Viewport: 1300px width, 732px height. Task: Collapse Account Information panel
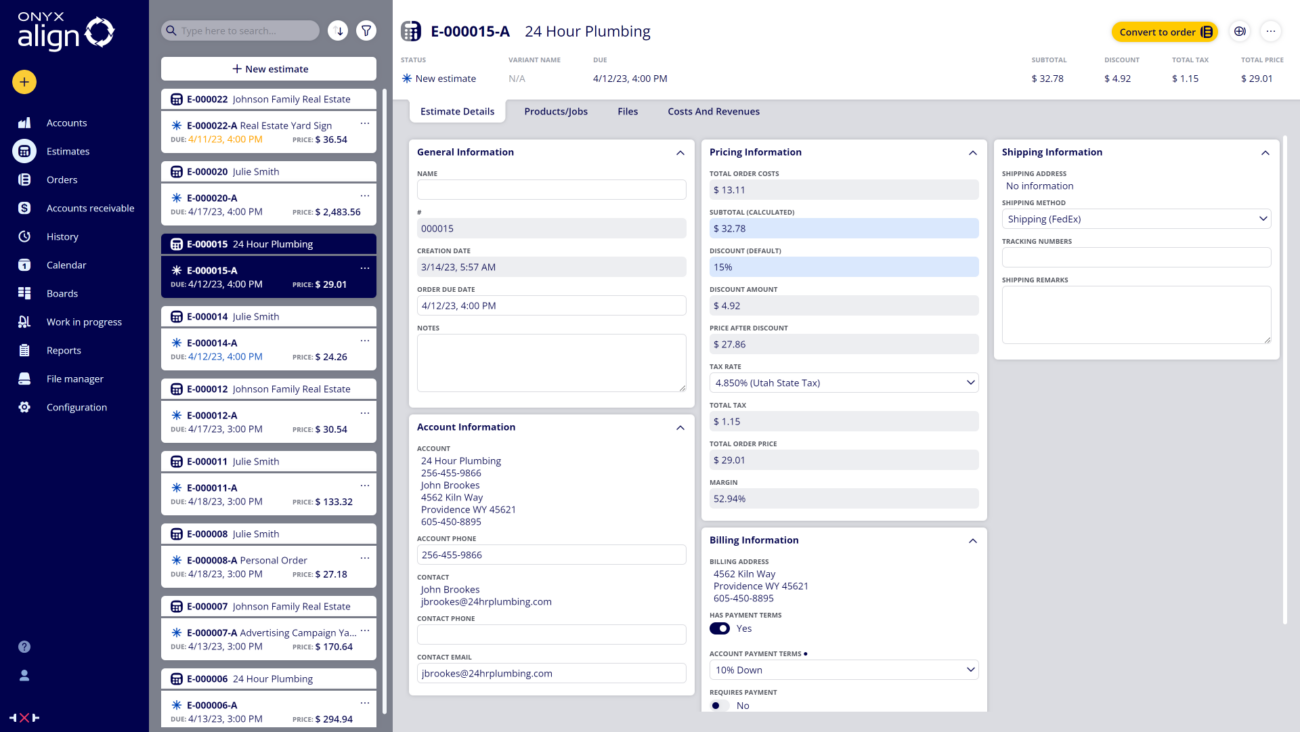coord(680,428)
